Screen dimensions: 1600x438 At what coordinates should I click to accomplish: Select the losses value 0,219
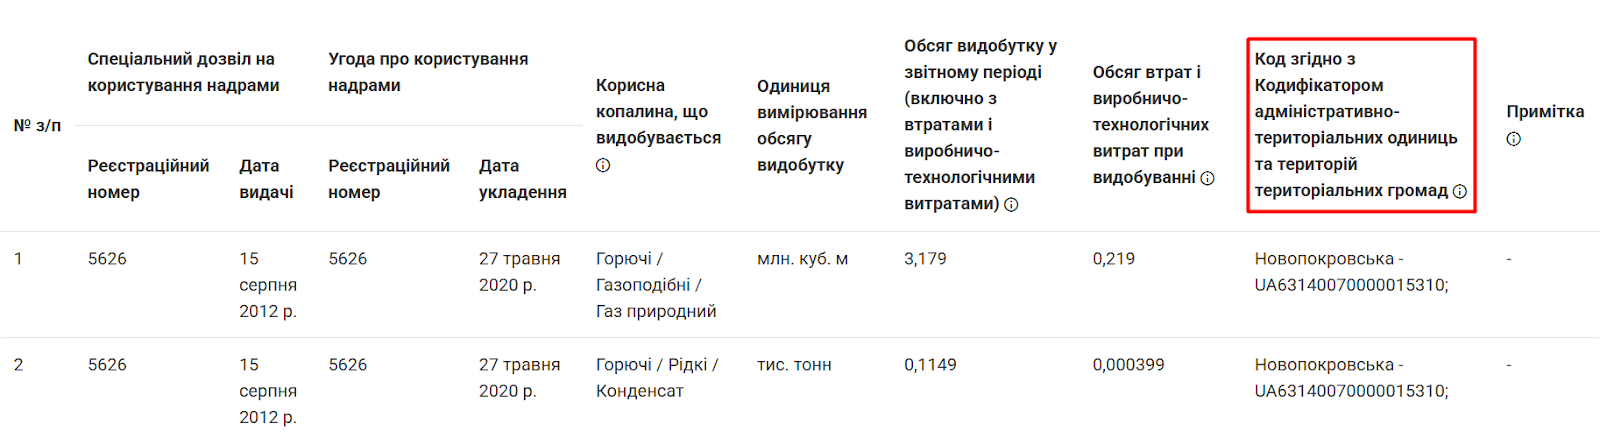pyautogui.click(x=1113, y=259)
